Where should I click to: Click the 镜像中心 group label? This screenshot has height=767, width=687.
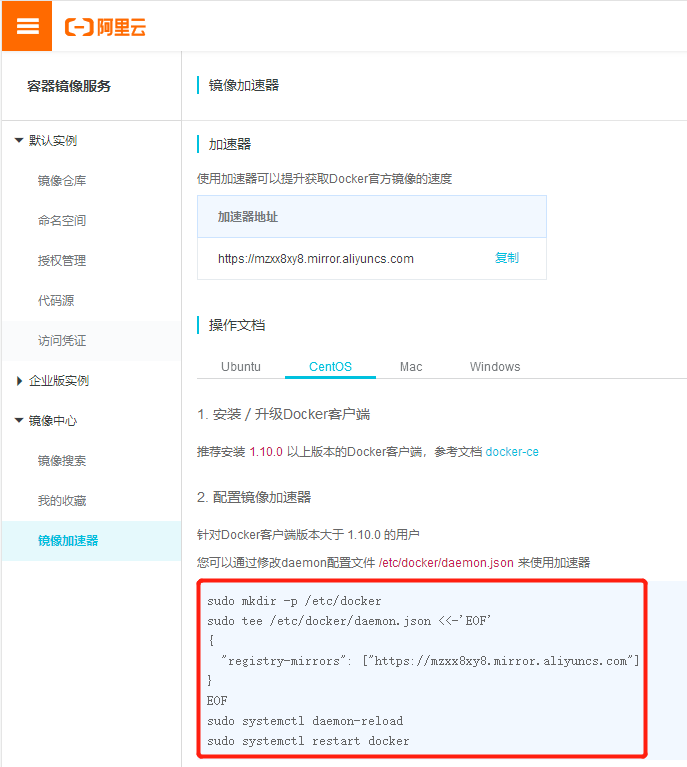pyautogui.click(x=53, y=420)
